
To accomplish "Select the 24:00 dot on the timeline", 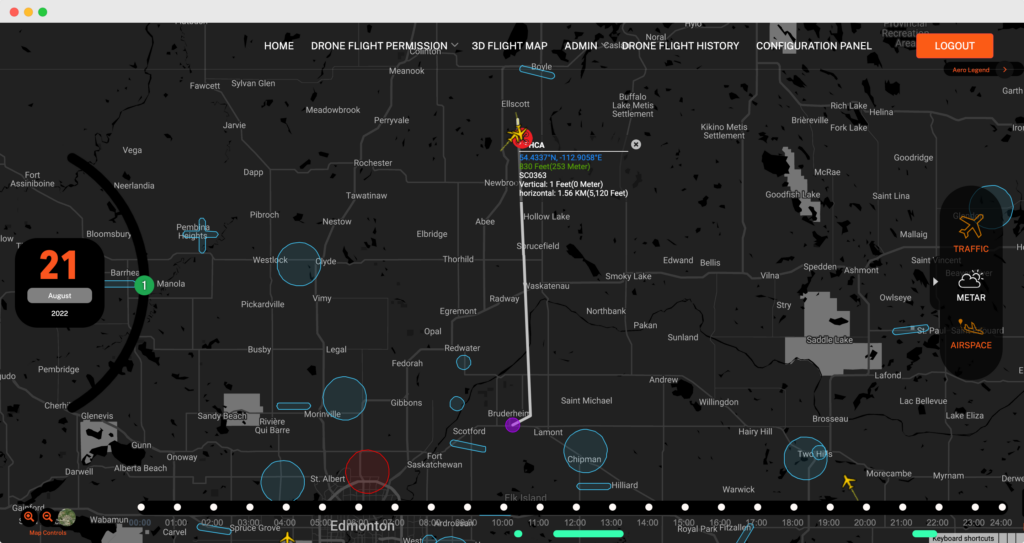I will (1000, 507).
